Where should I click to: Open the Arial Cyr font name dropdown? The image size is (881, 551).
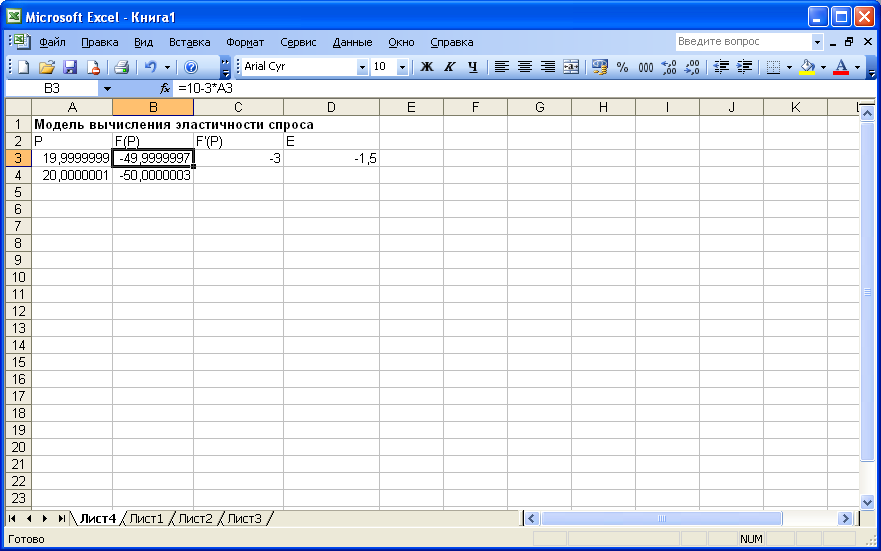coord(362,67)
